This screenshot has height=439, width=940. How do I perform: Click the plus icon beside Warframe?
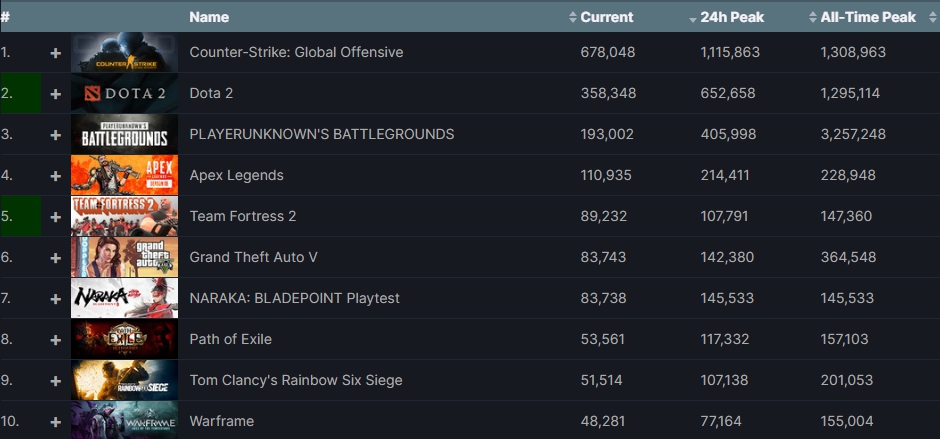56,421
